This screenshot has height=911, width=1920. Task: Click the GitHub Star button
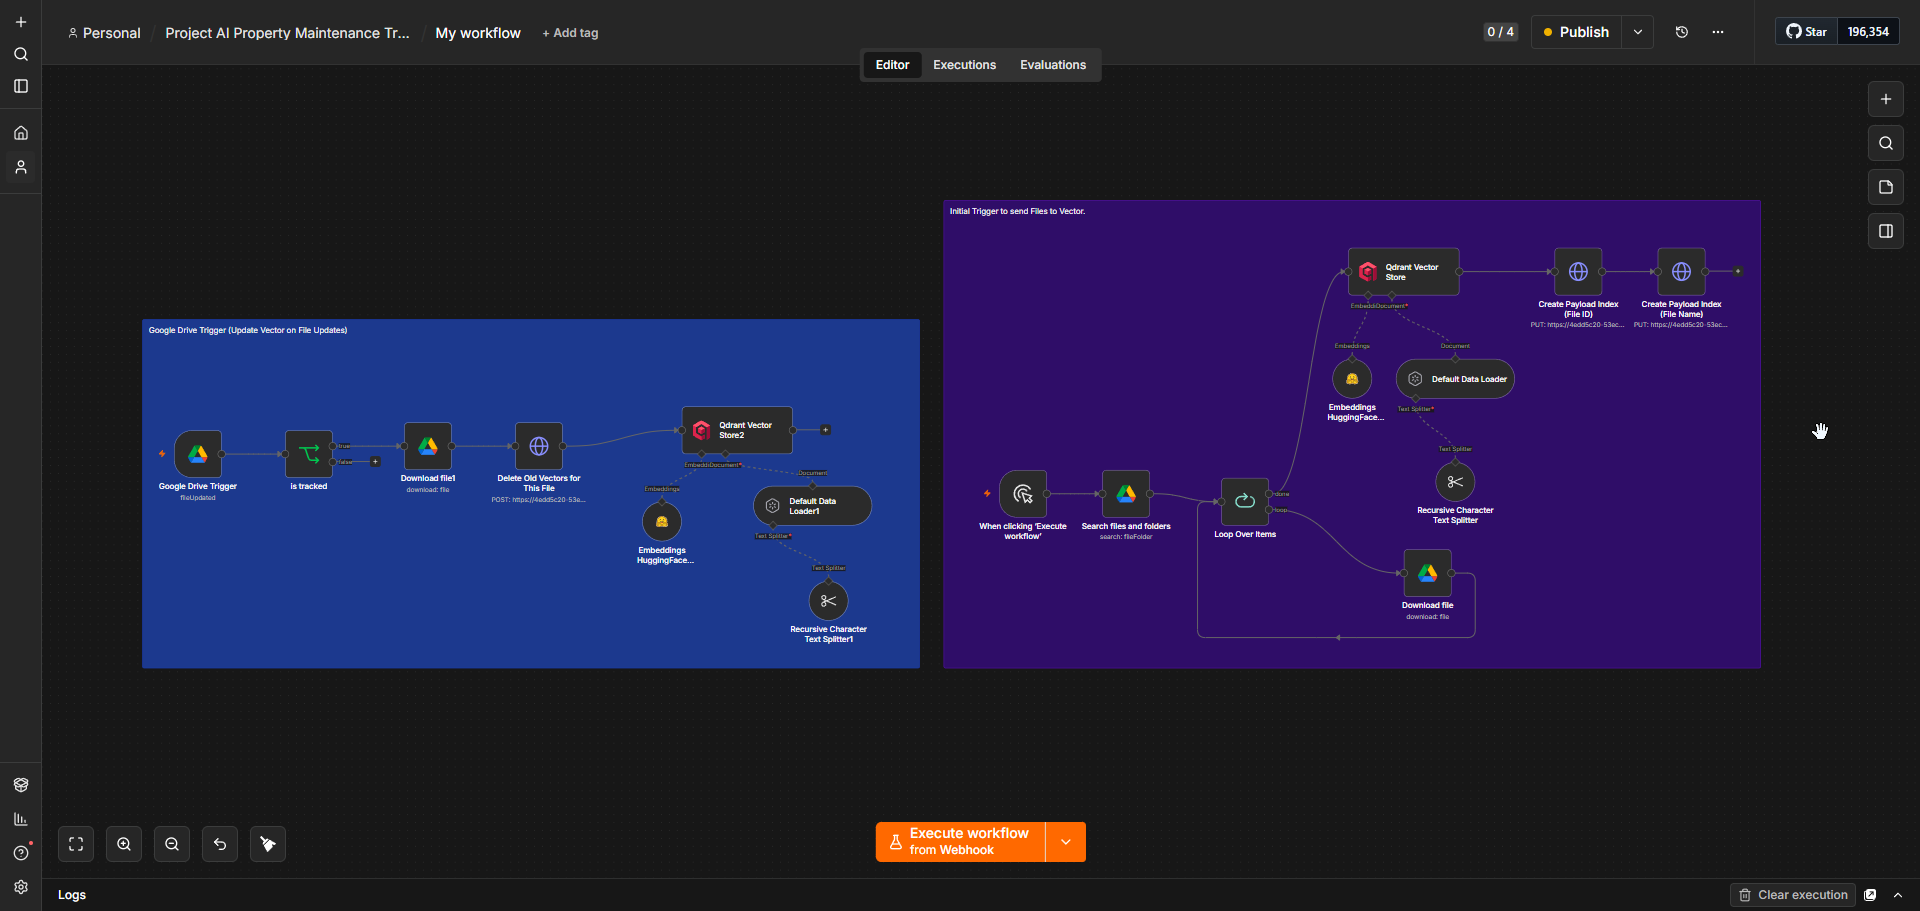pyautogui.click(x=1807, y=32)
